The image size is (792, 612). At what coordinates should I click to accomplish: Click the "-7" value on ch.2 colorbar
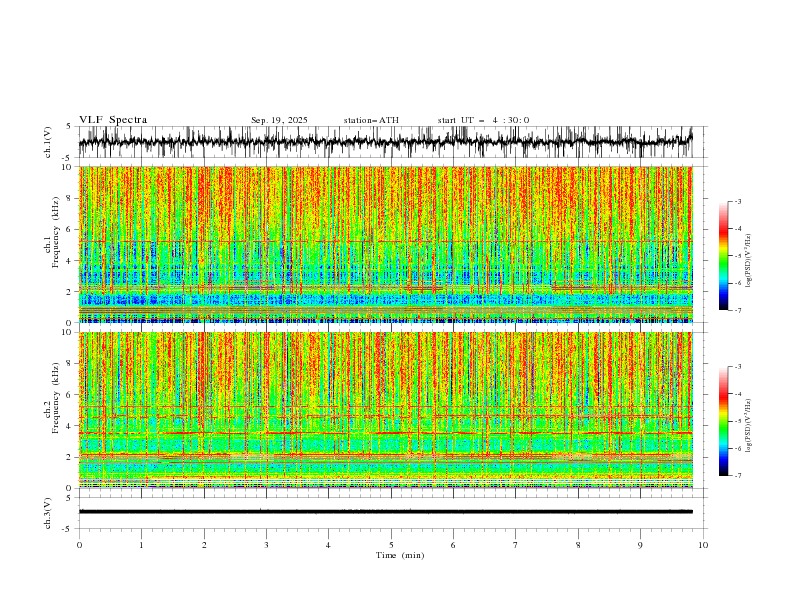pos(737,476)
